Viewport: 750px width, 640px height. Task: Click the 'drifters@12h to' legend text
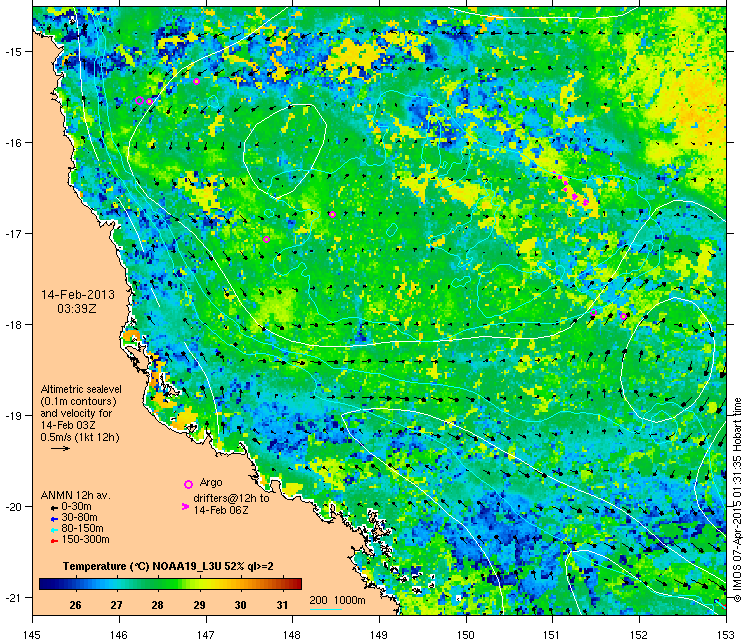point(231,498)
